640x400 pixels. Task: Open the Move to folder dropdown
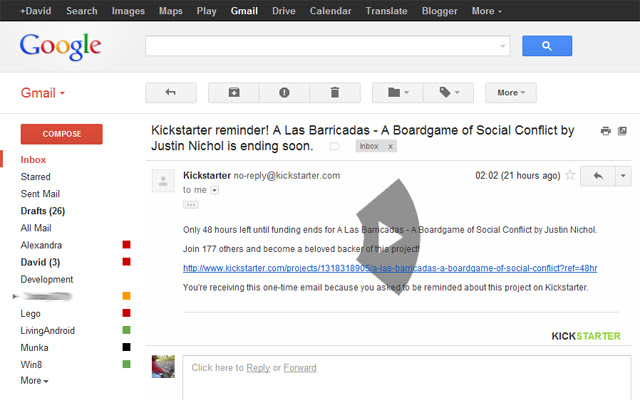pos(398,93)
